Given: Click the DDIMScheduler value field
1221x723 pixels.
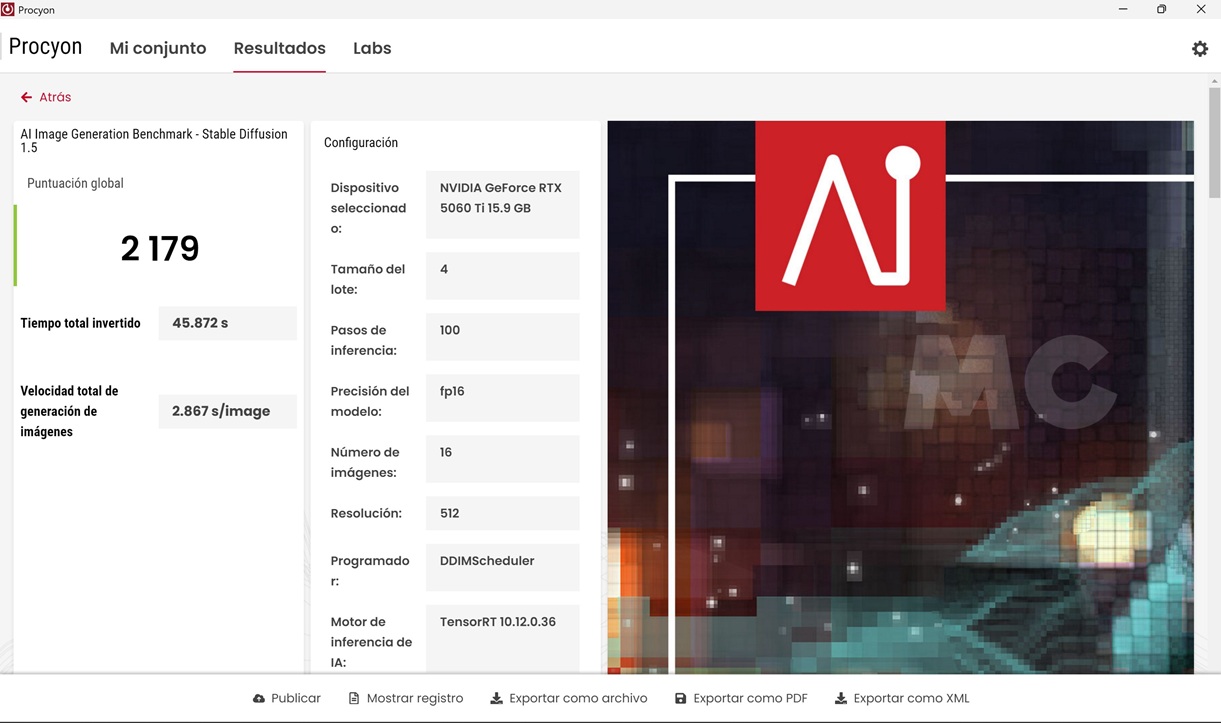Looking at the screenshot, I should pyautogui.click(x=502, y=562).
